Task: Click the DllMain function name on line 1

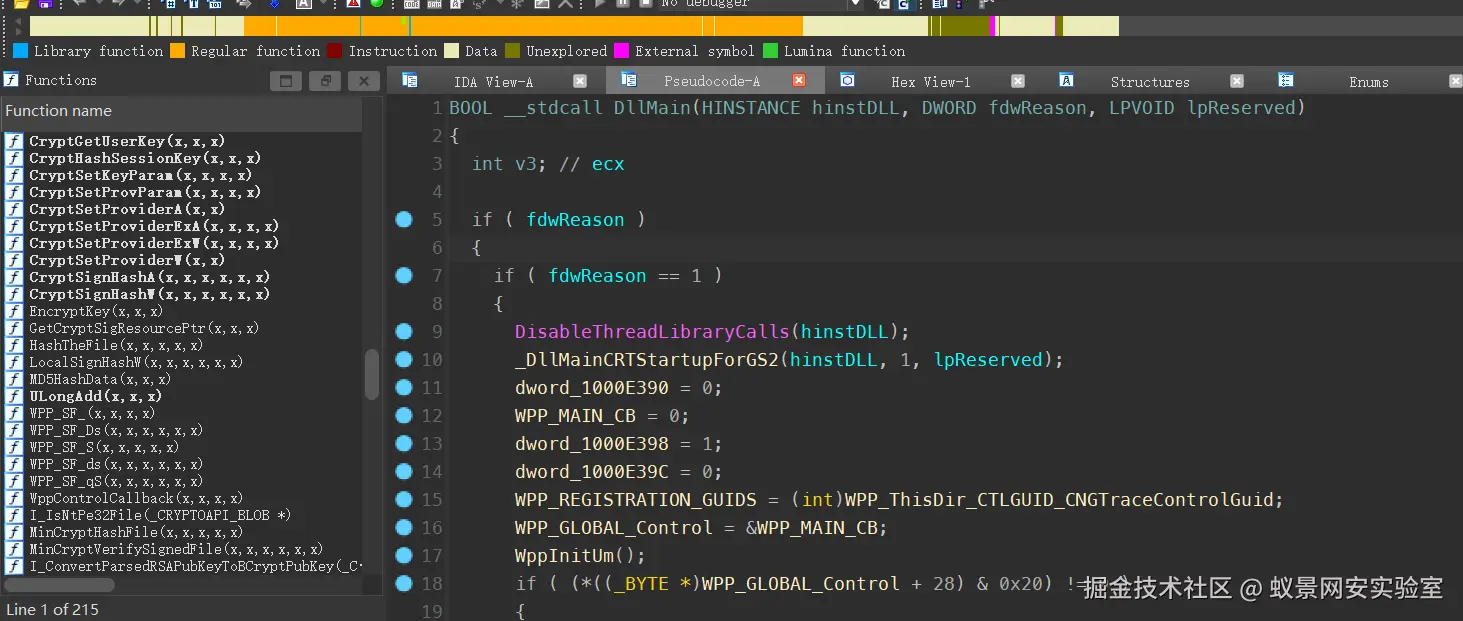Action: 652,108
